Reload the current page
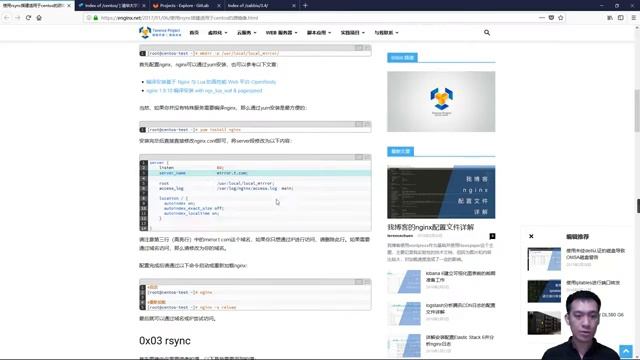640x360 pixels. (x=28, y=18)
